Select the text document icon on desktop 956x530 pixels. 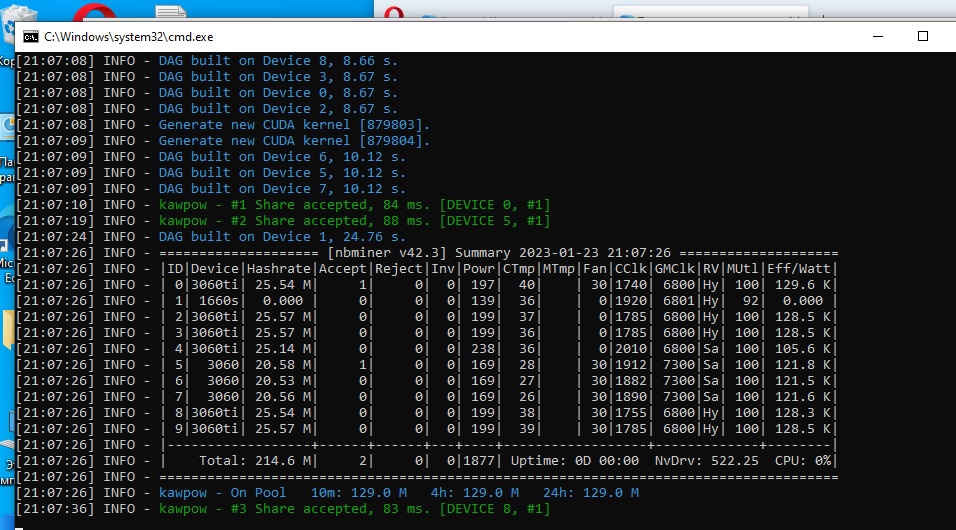tap(171, 14)
